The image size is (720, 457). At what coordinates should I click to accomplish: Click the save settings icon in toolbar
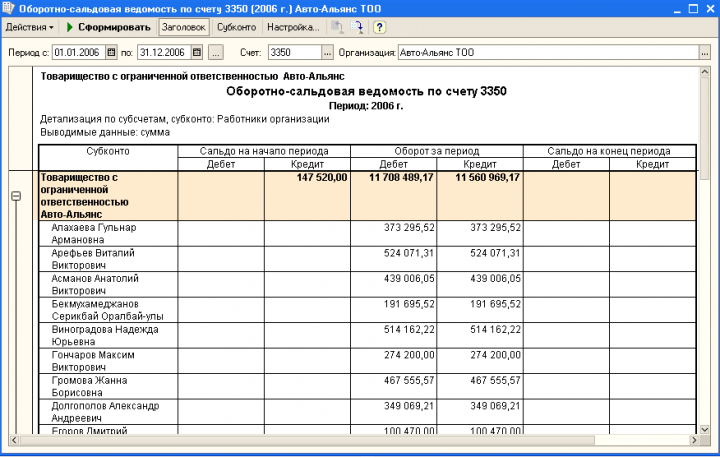pos(357,27)
